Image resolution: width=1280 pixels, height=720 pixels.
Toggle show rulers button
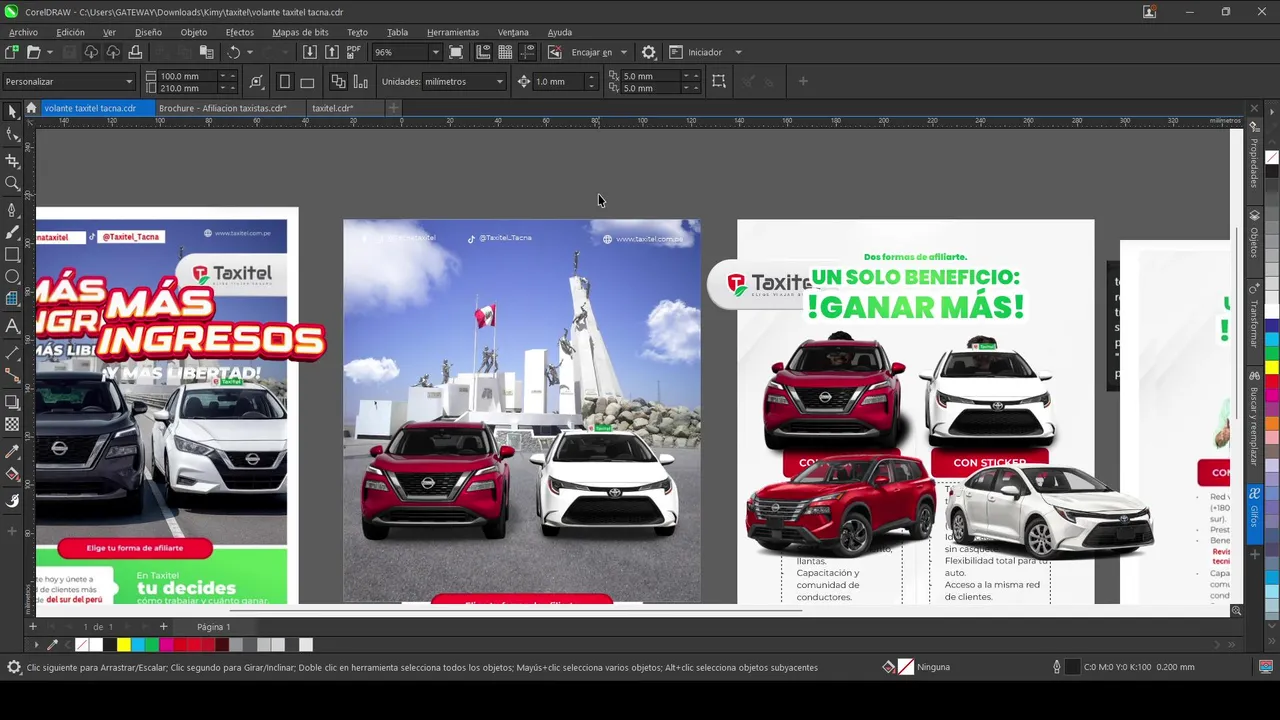(x=484, y=52)
